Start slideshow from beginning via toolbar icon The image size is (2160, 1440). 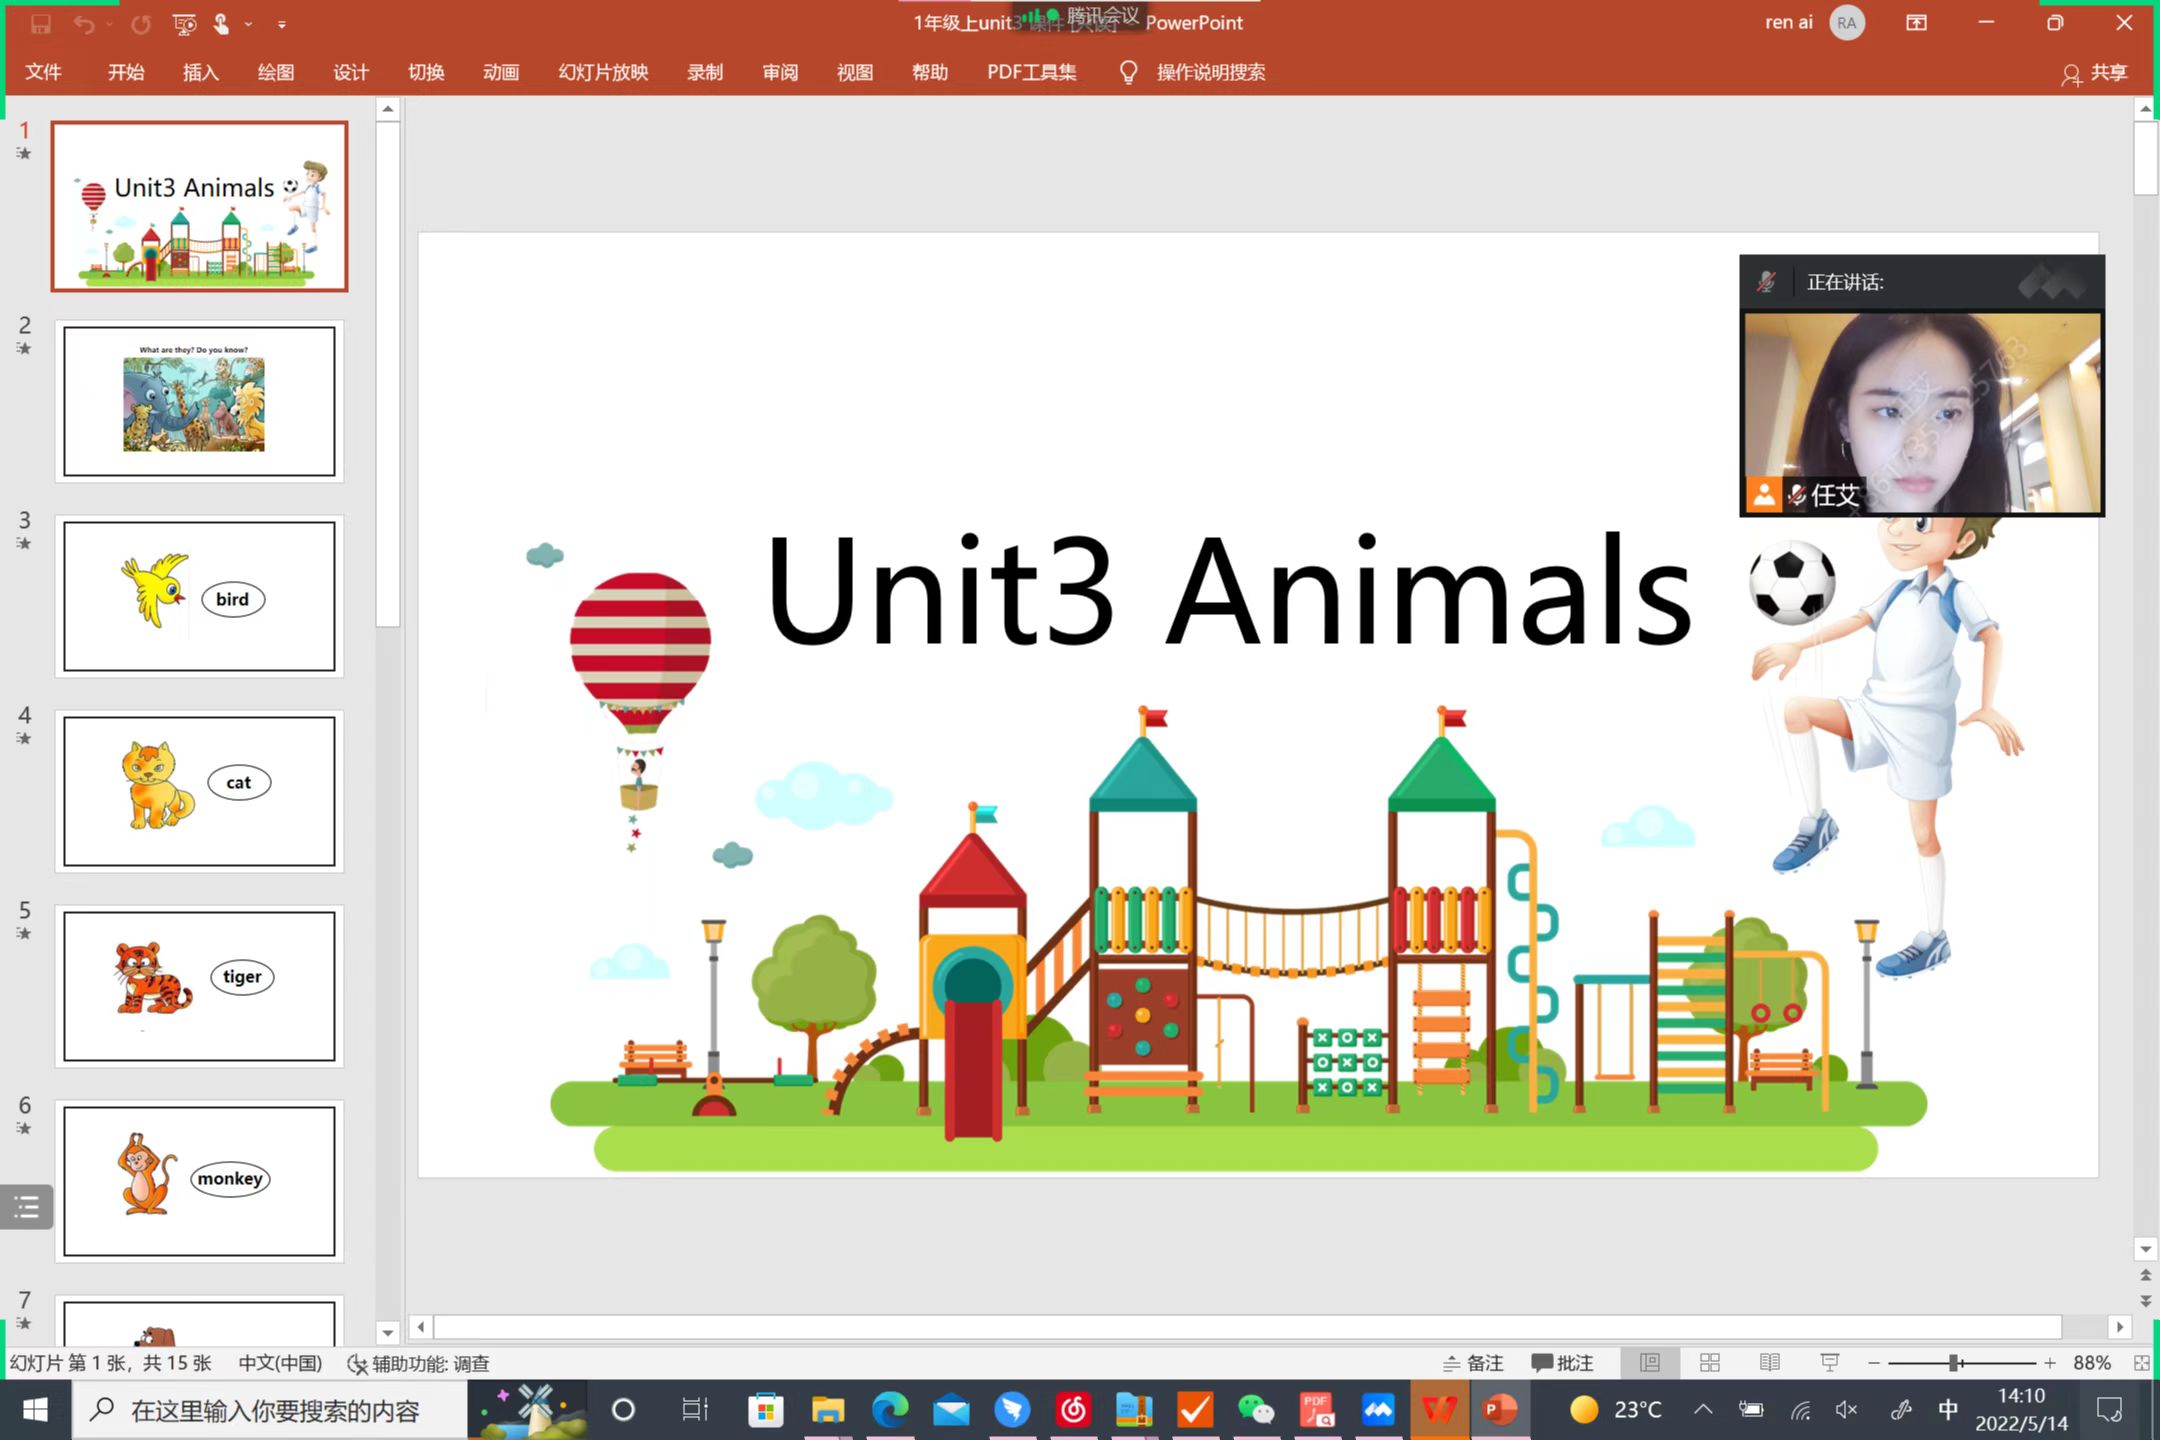click(184, 24)
